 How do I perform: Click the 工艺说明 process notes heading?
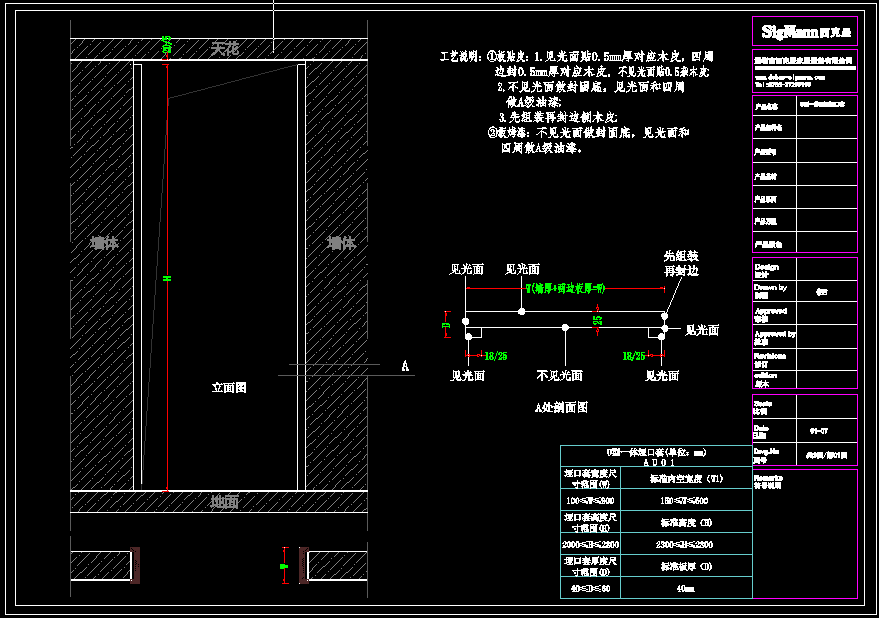click(x=461, y=56)
